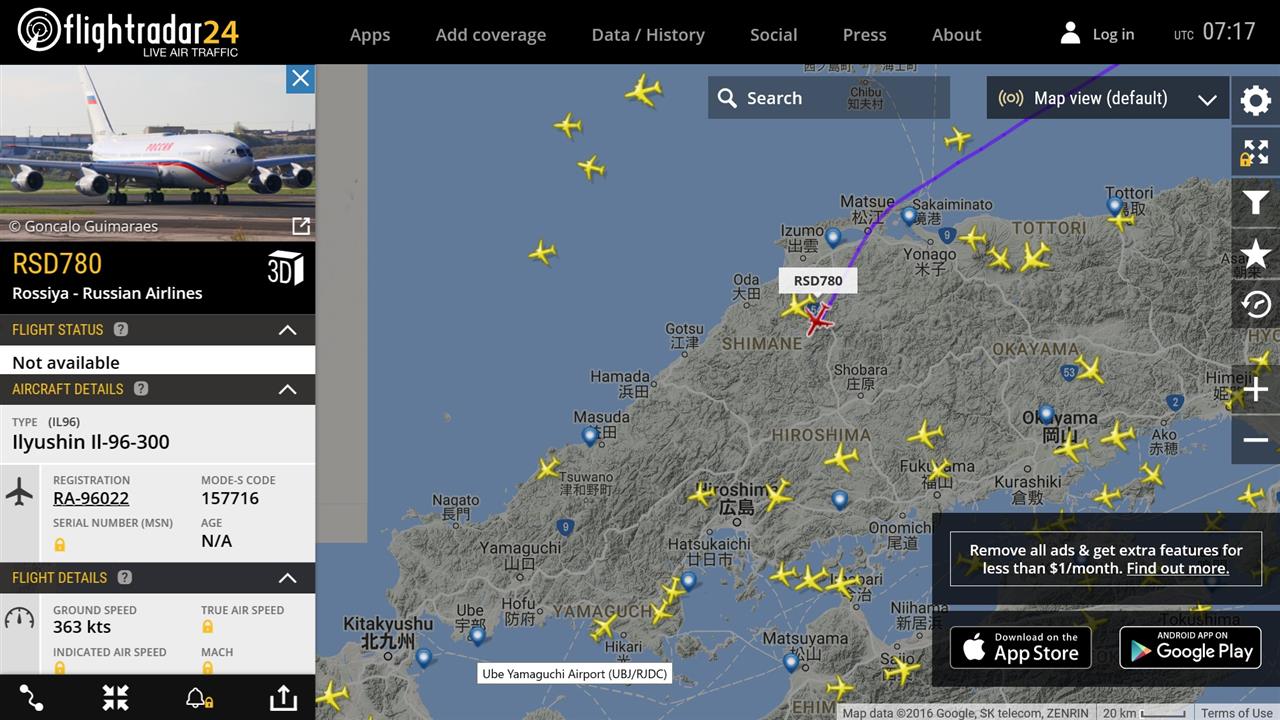Open the Press menu
This screenshot has width=1280, height=720.
click(x=865, y=35)
